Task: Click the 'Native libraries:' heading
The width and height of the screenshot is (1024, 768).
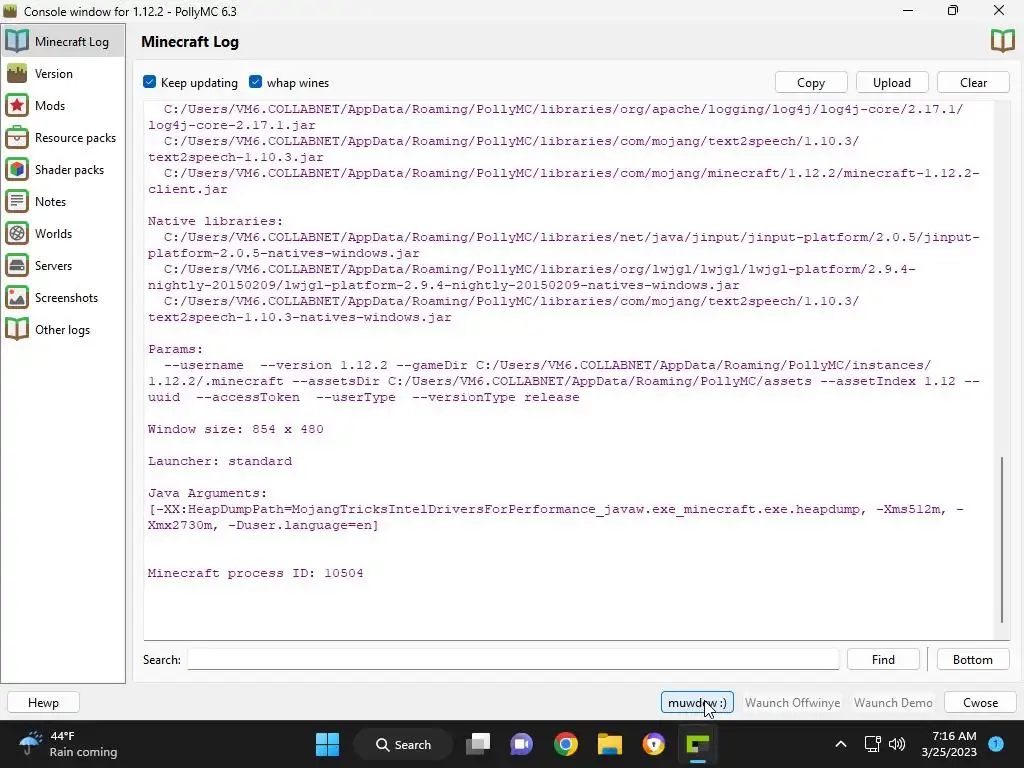Action: click(216, 221)
